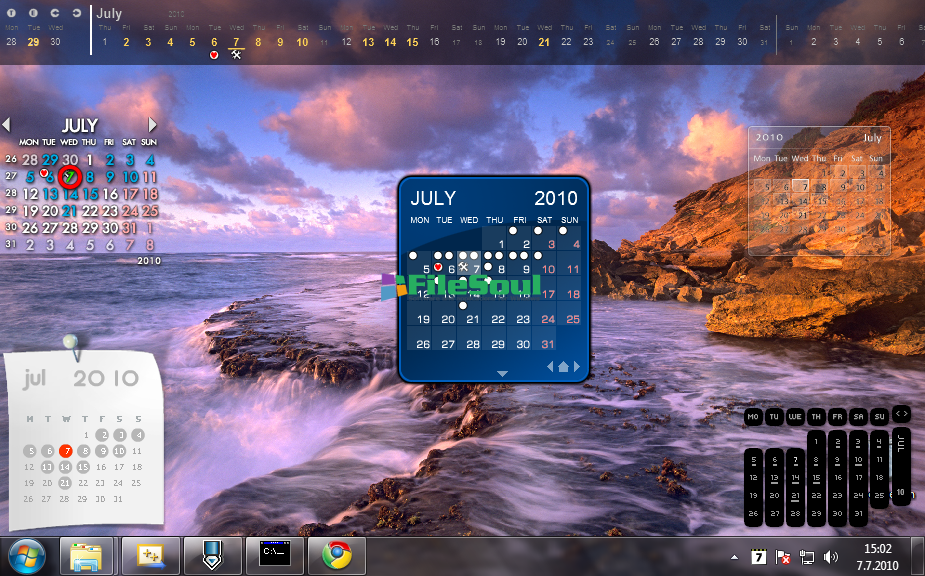Open the calendar tray icon showing 7
This screenshot has width=925, height=576.
point(759,556)
